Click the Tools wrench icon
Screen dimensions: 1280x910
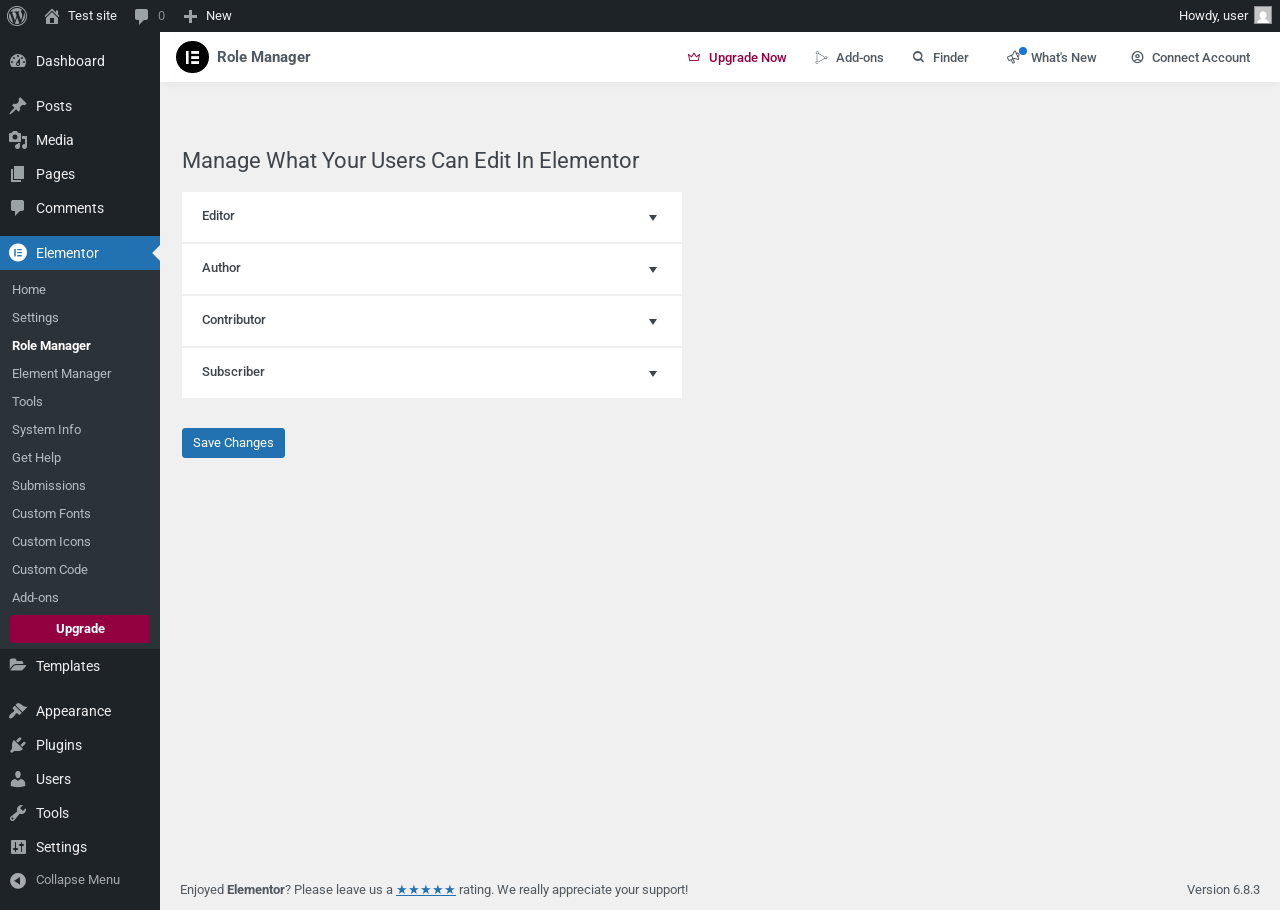point(18,813)
